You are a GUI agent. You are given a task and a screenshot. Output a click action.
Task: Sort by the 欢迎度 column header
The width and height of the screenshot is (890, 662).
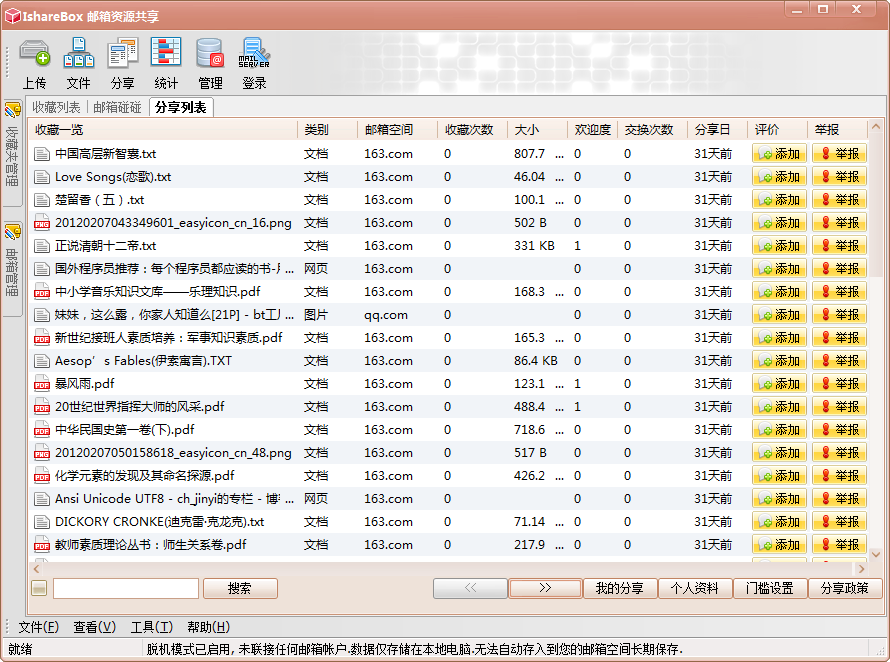593,129
